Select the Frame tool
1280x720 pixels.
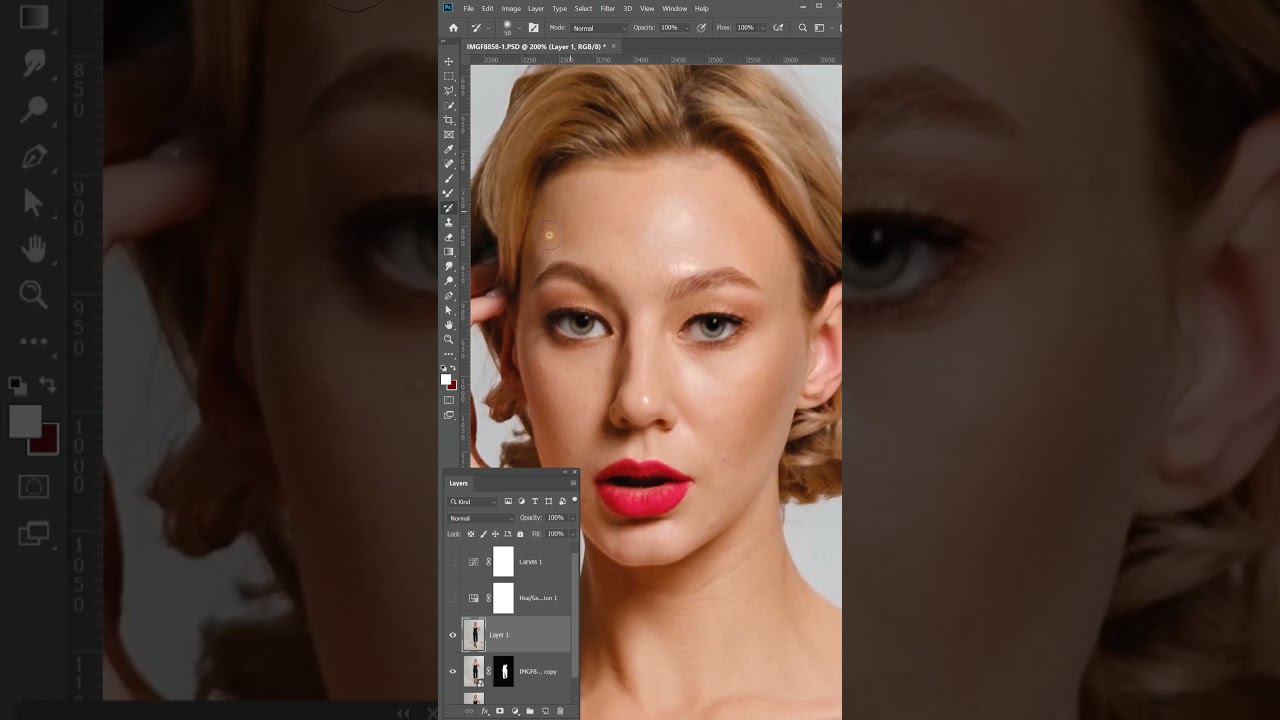(449, 135)
